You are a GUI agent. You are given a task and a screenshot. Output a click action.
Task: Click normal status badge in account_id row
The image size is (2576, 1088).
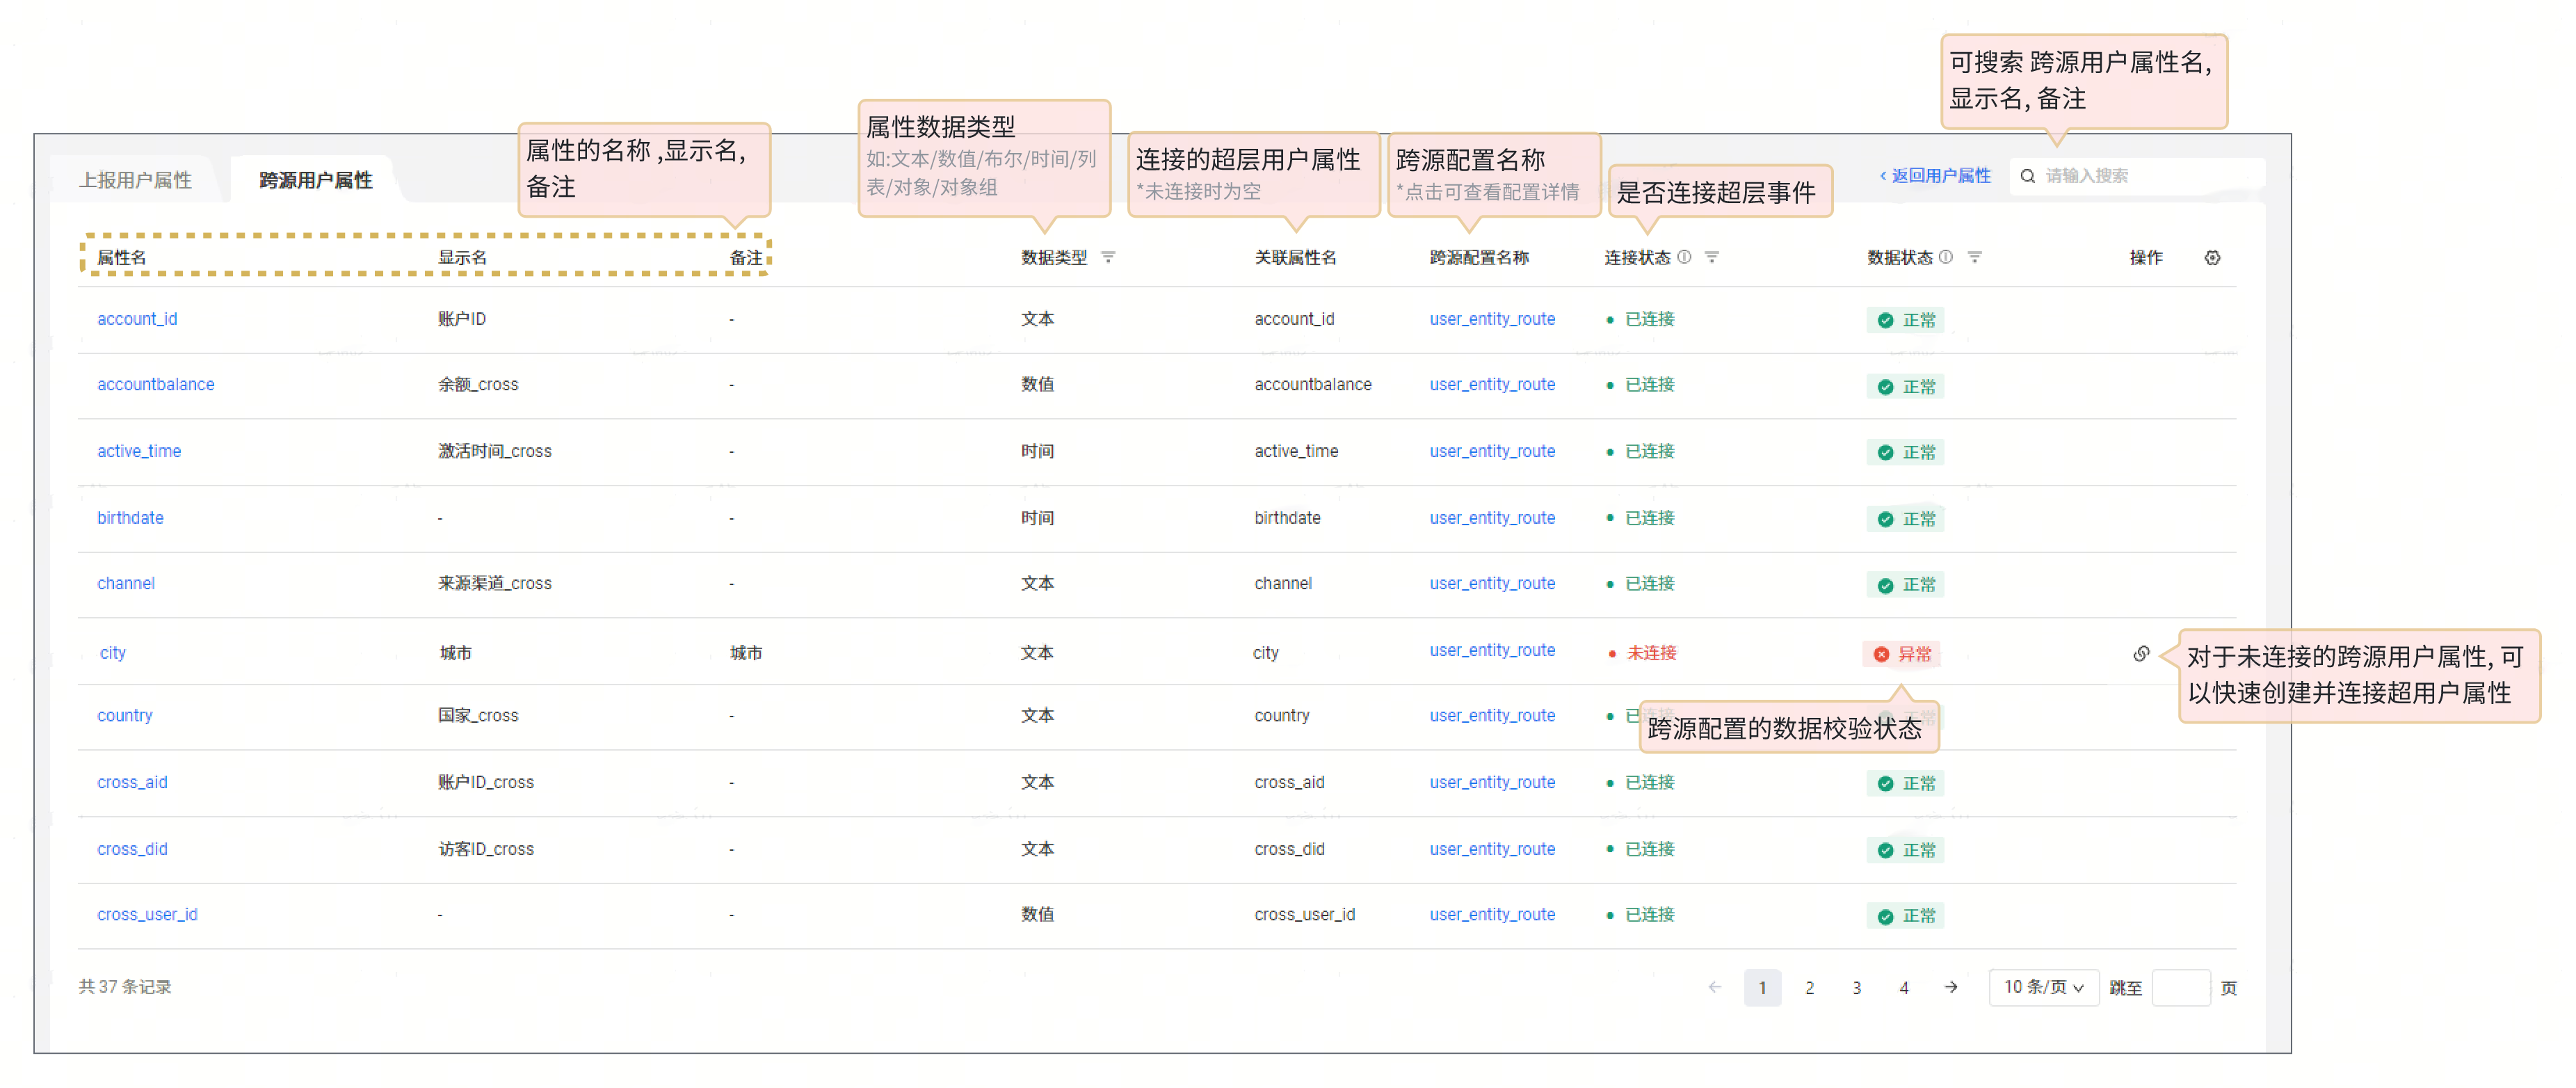pyautogui.click(x=1906, y=320)
